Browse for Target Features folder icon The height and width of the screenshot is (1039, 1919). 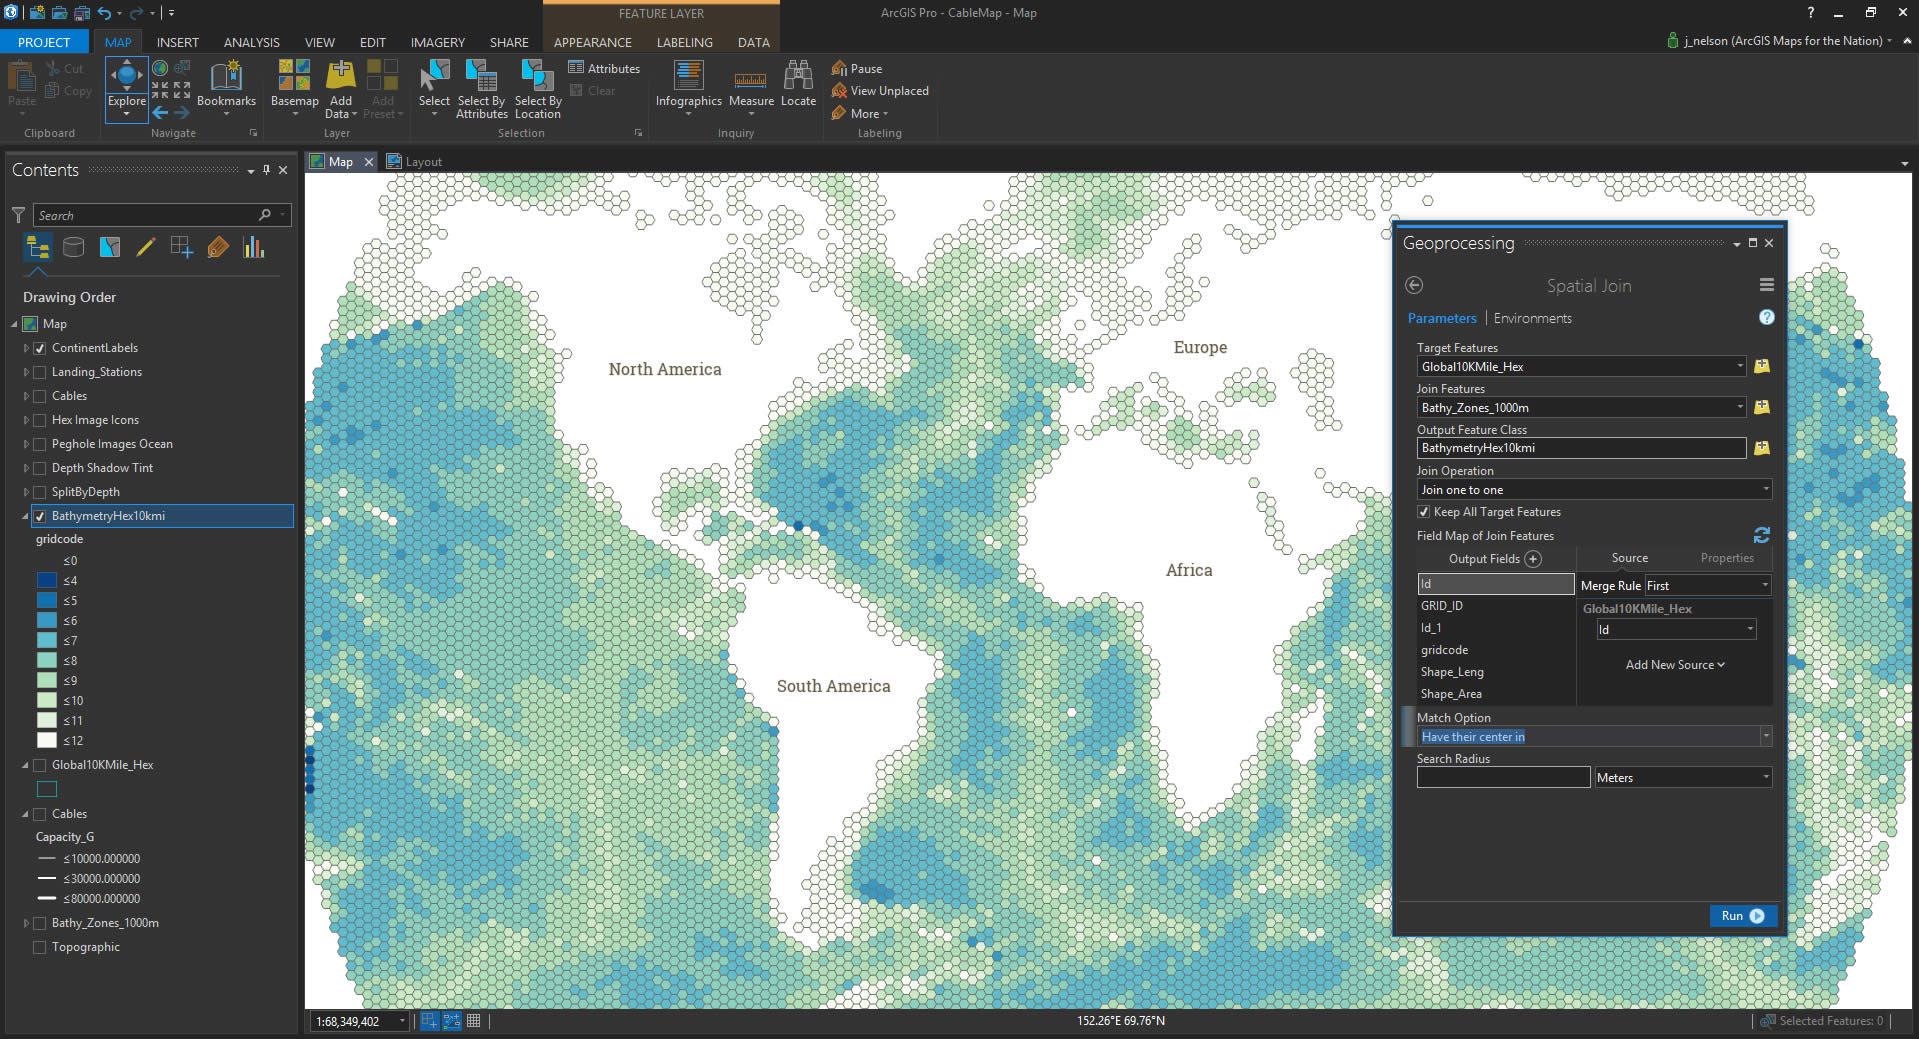(1762, 367)
